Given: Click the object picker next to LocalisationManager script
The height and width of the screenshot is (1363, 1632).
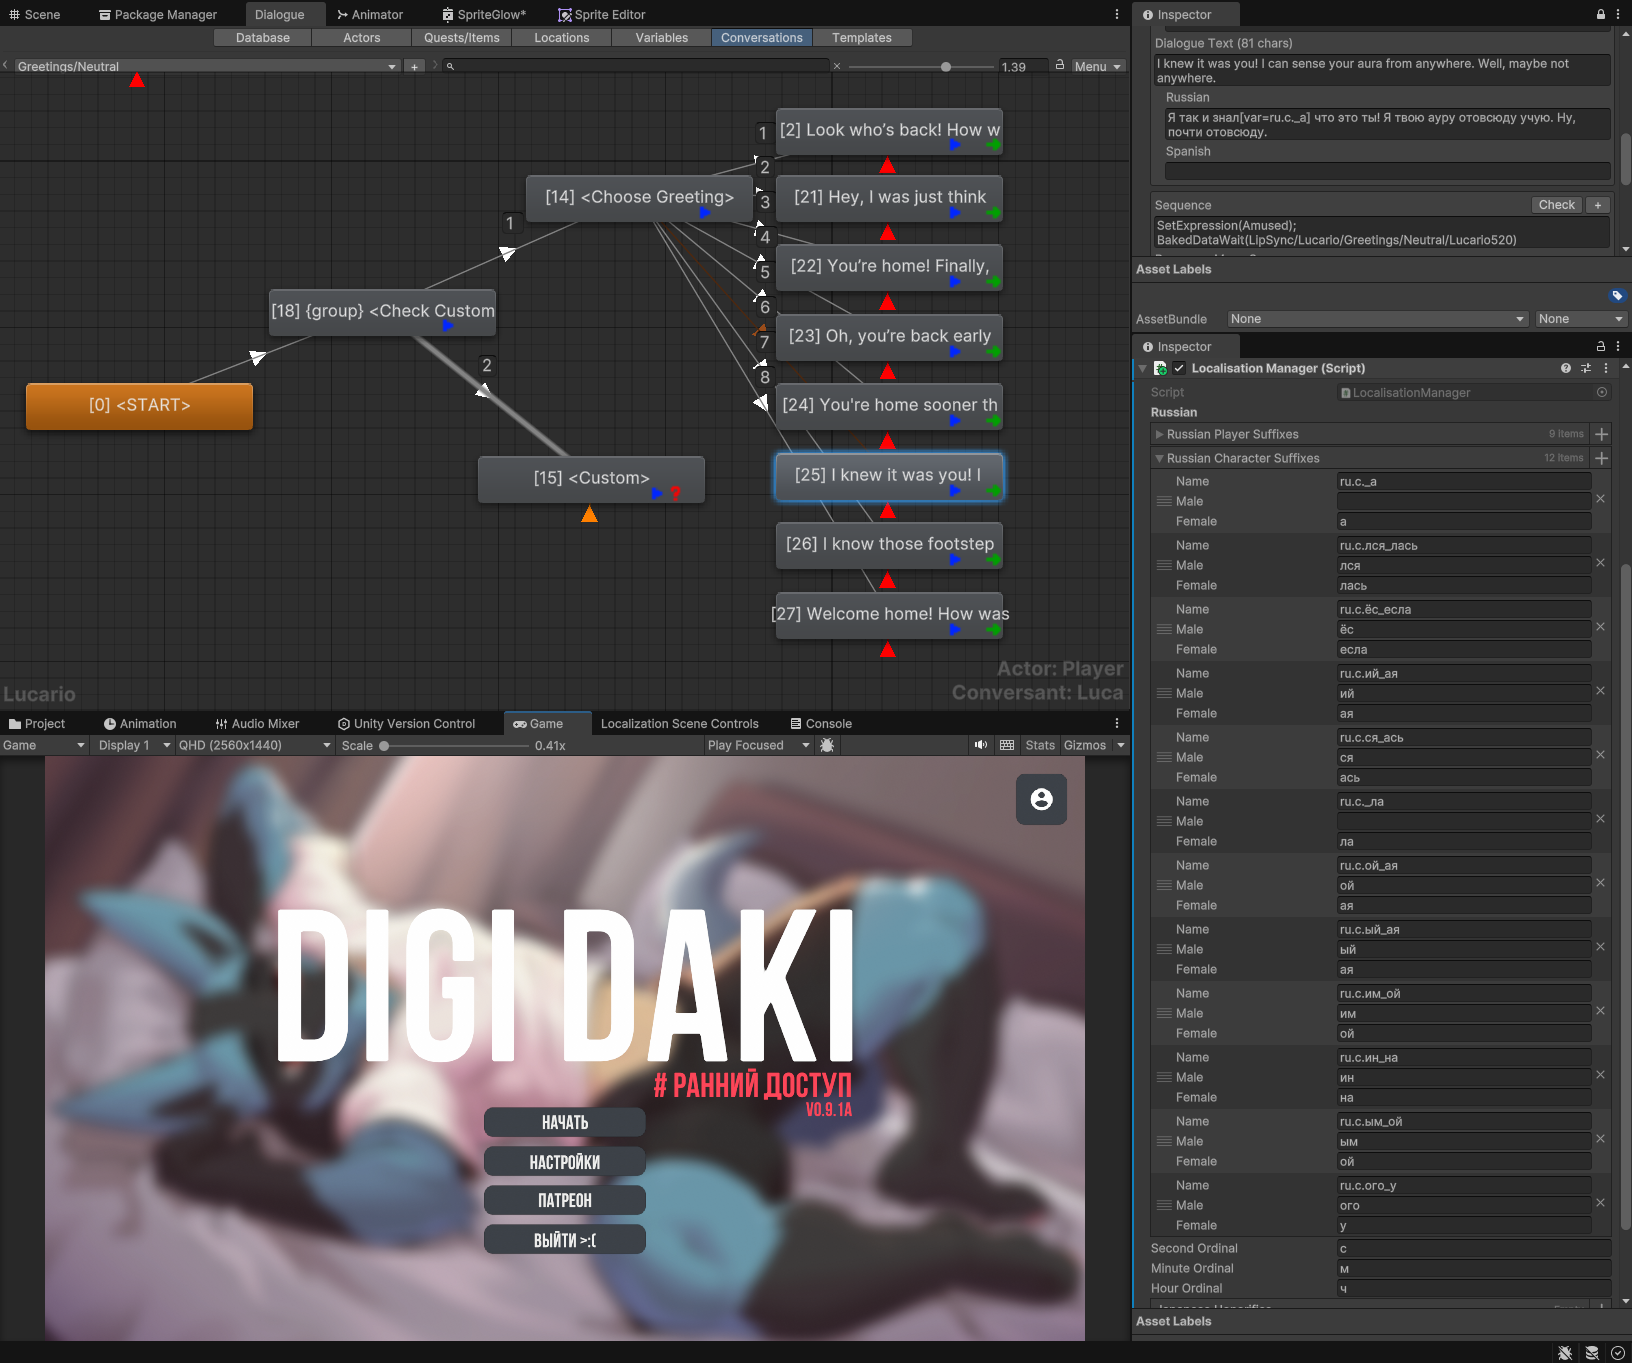Looking at the screenshot, I should click(1602, 393).
